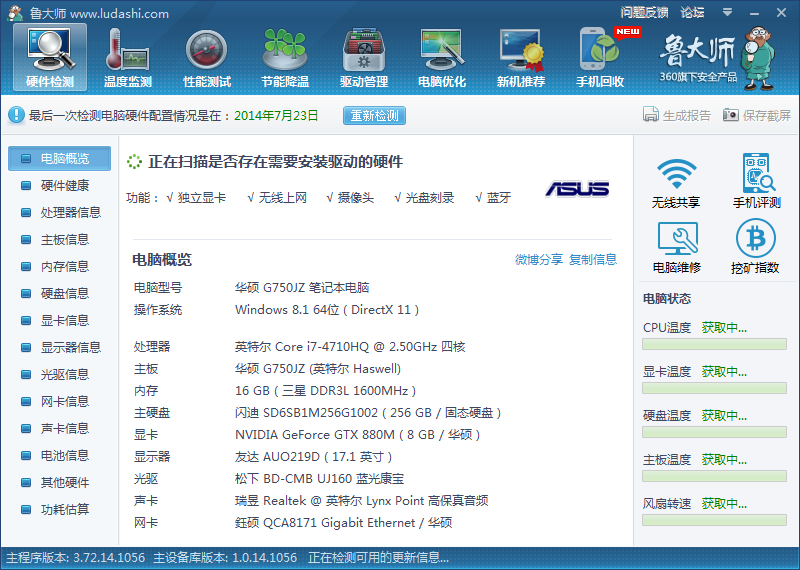
Task: Open the title bar dropdown menu arrow
Action: [x=728, y=12]
